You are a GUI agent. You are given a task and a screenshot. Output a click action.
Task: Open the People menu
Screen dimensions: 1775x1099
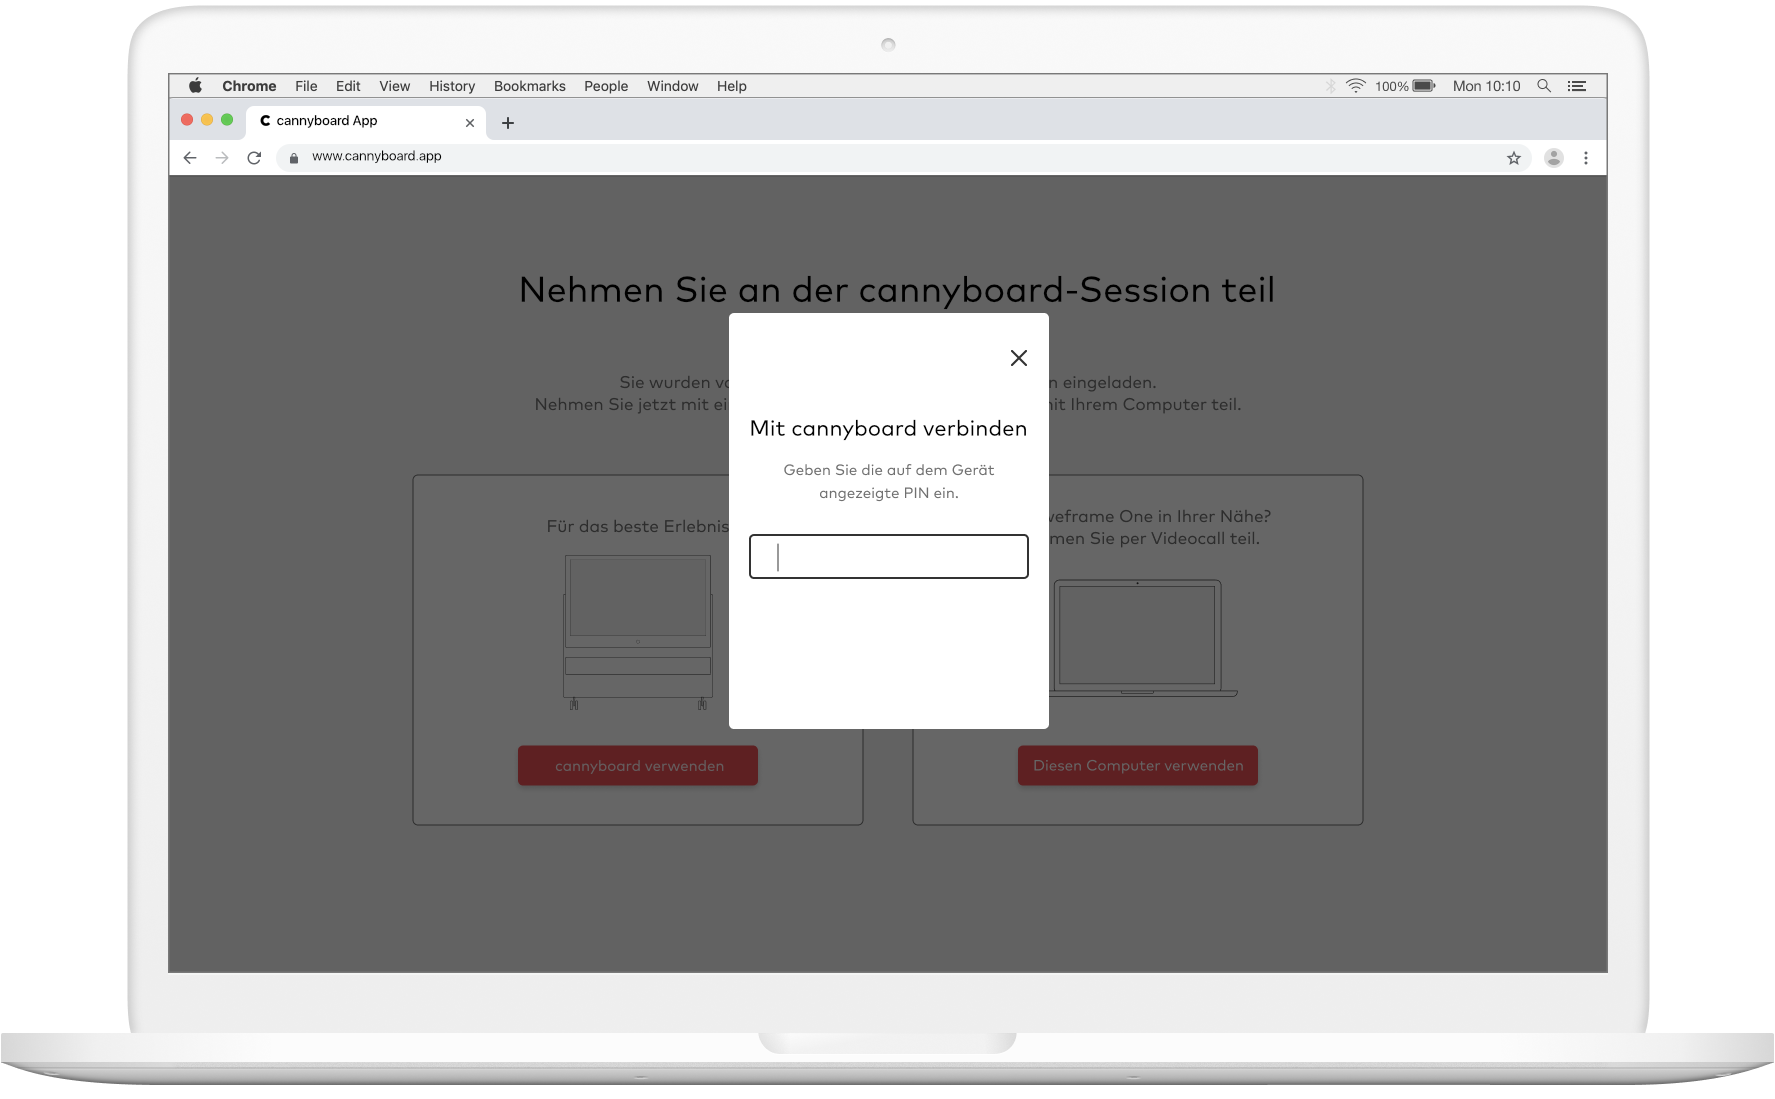(x=606, y=86)
